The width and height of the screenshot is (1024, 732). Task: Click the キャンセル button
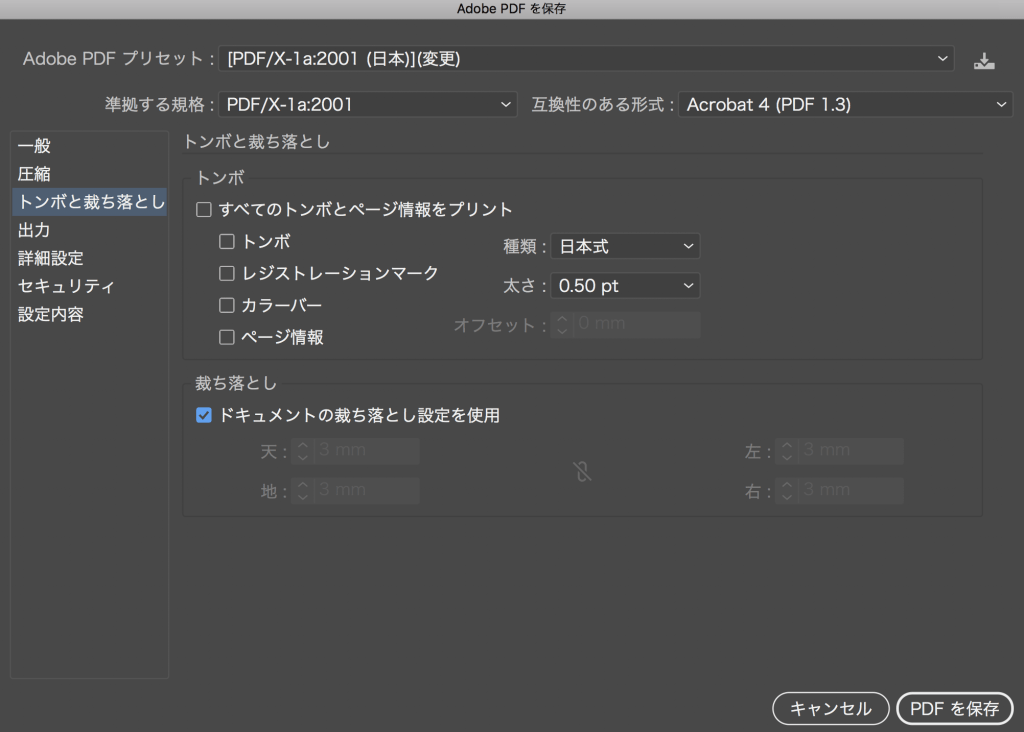(x=831, y=708)
